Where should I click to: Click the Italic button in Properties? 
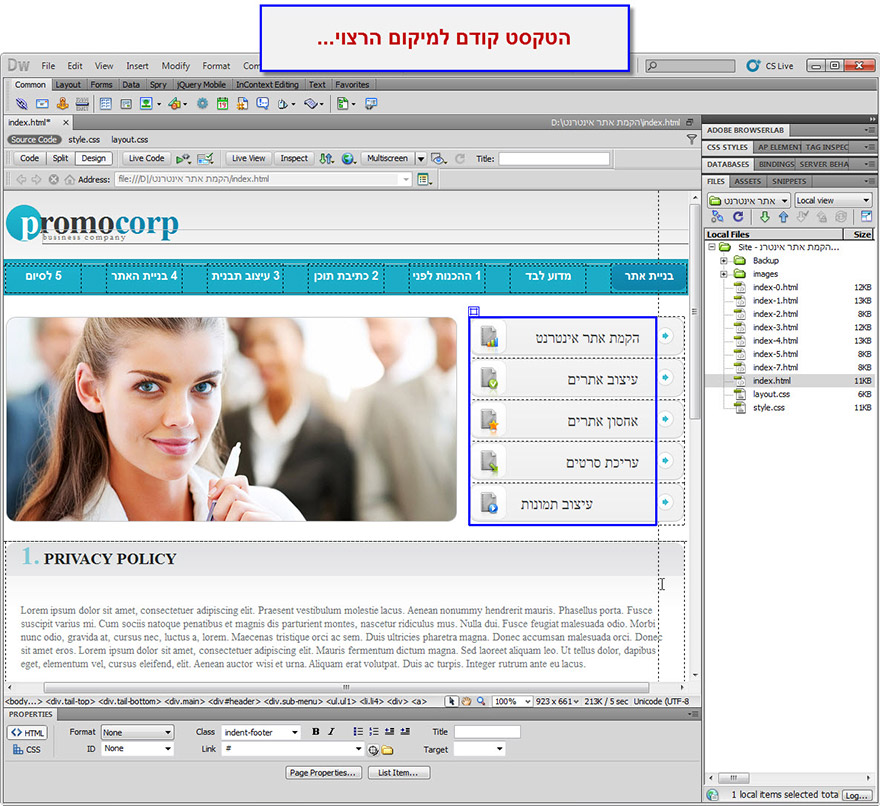tap(331, 731)
